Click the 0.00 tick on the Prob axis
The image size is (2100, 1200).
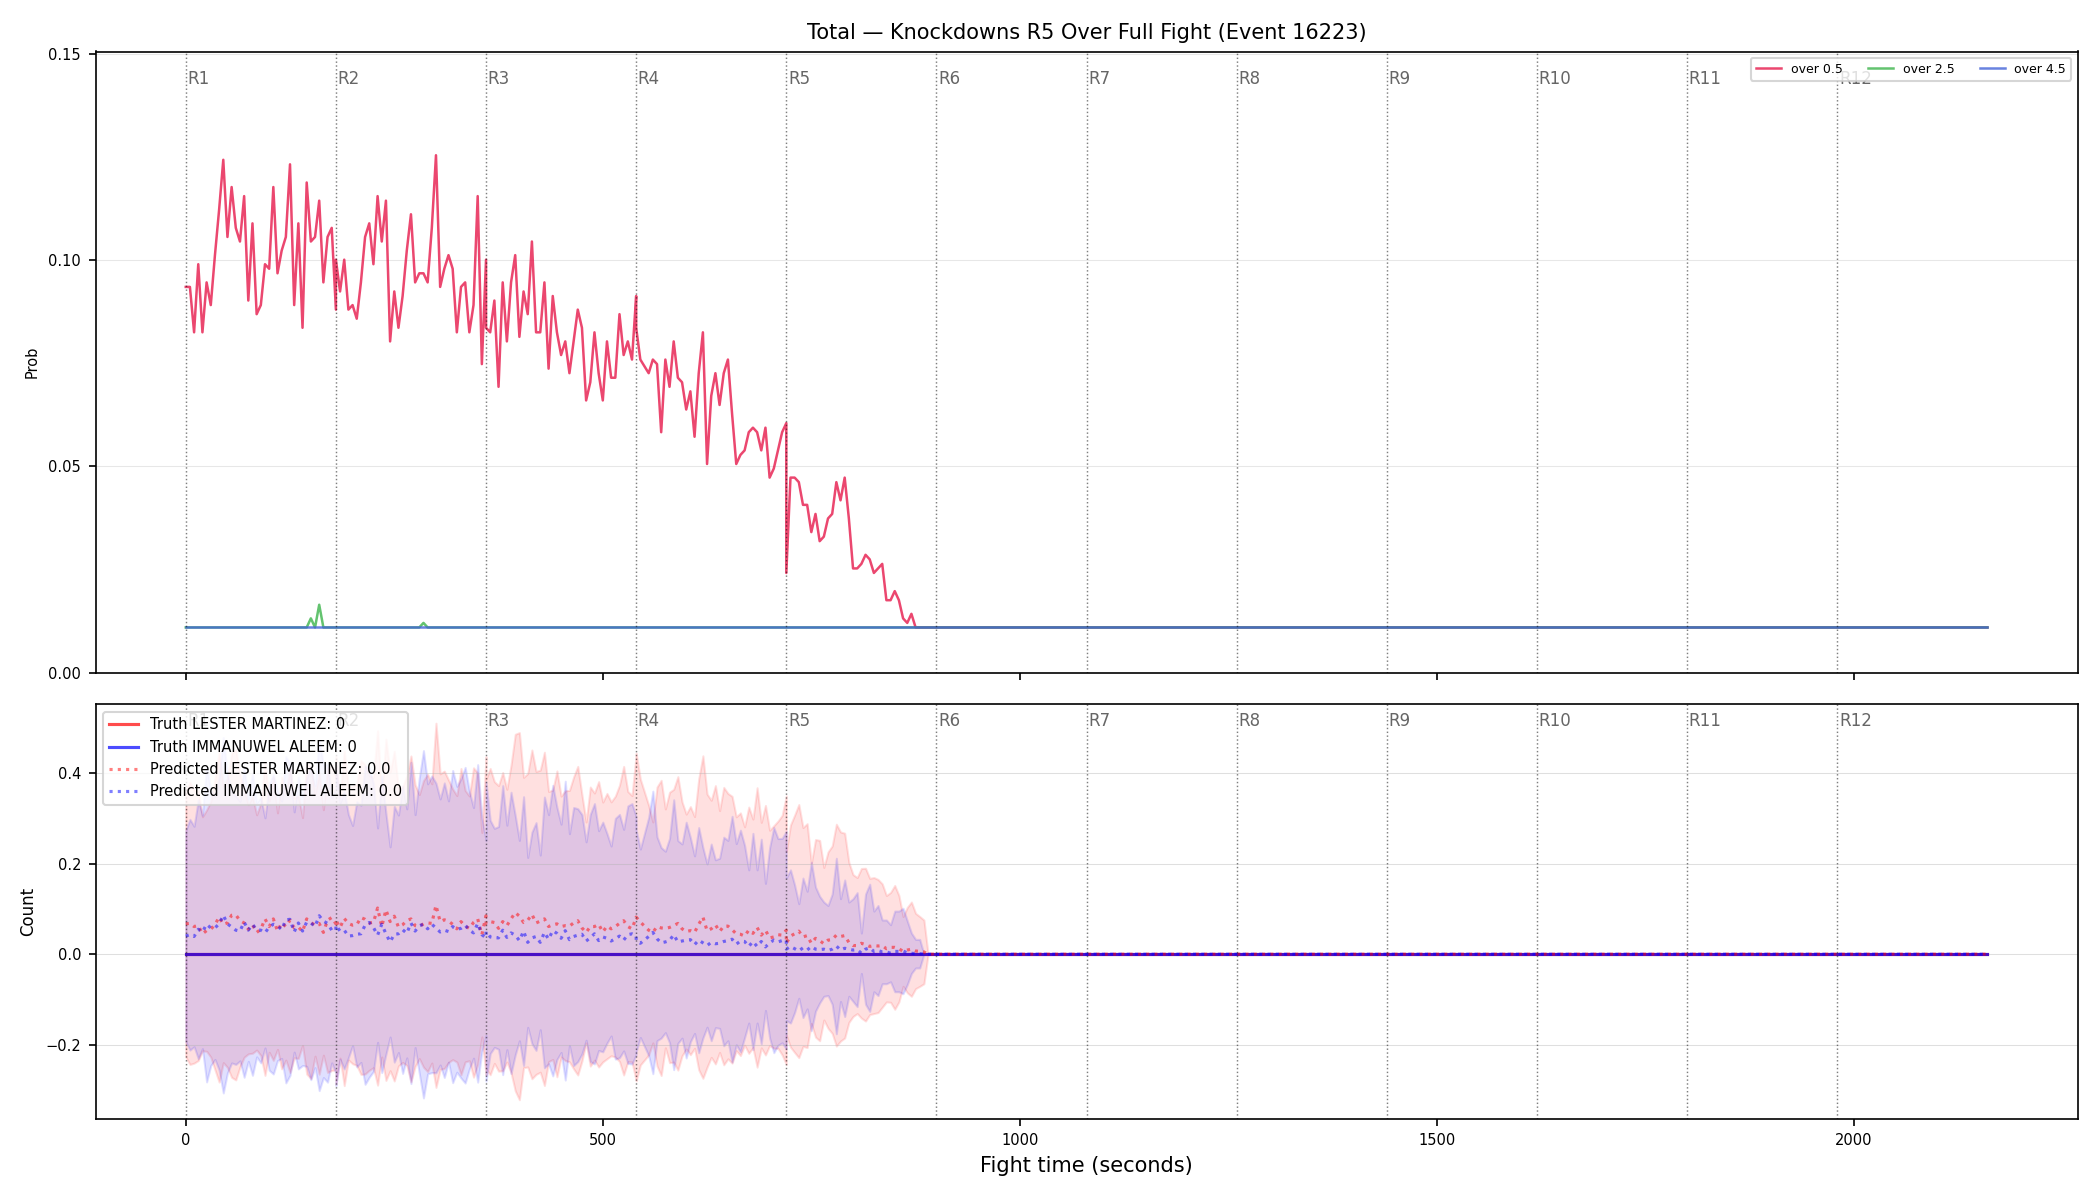point(65,673)
